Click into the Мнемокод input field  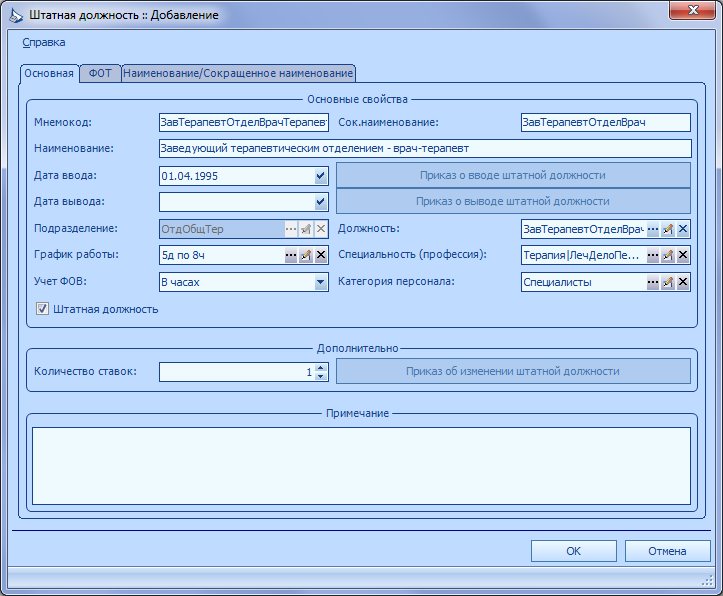coord(244,123)
